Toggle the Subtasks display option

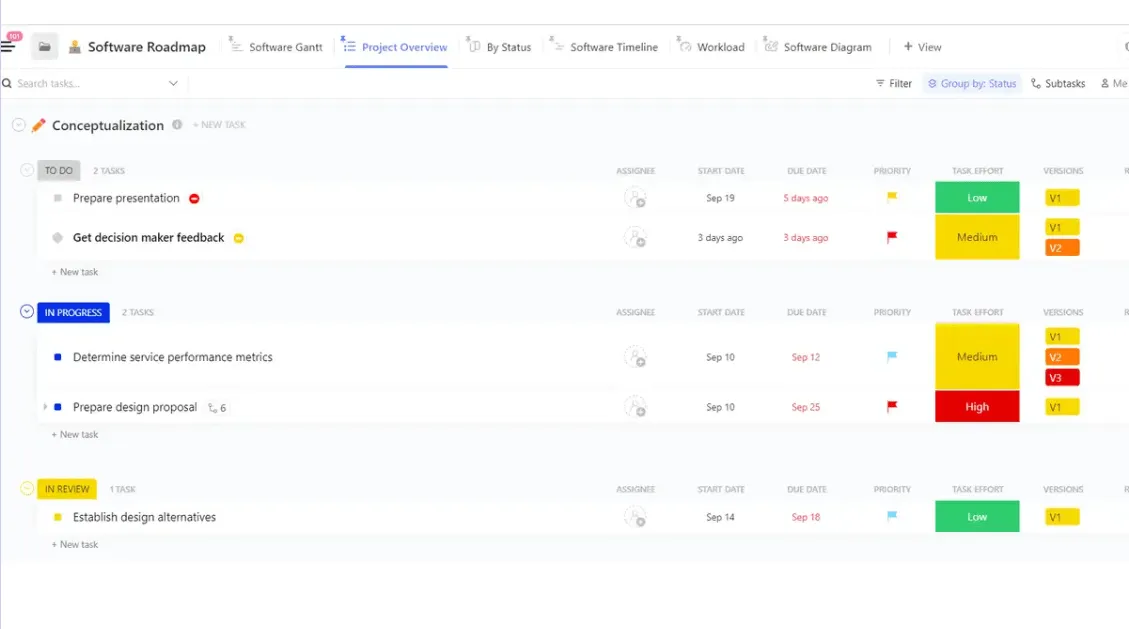pos(1058,83)
